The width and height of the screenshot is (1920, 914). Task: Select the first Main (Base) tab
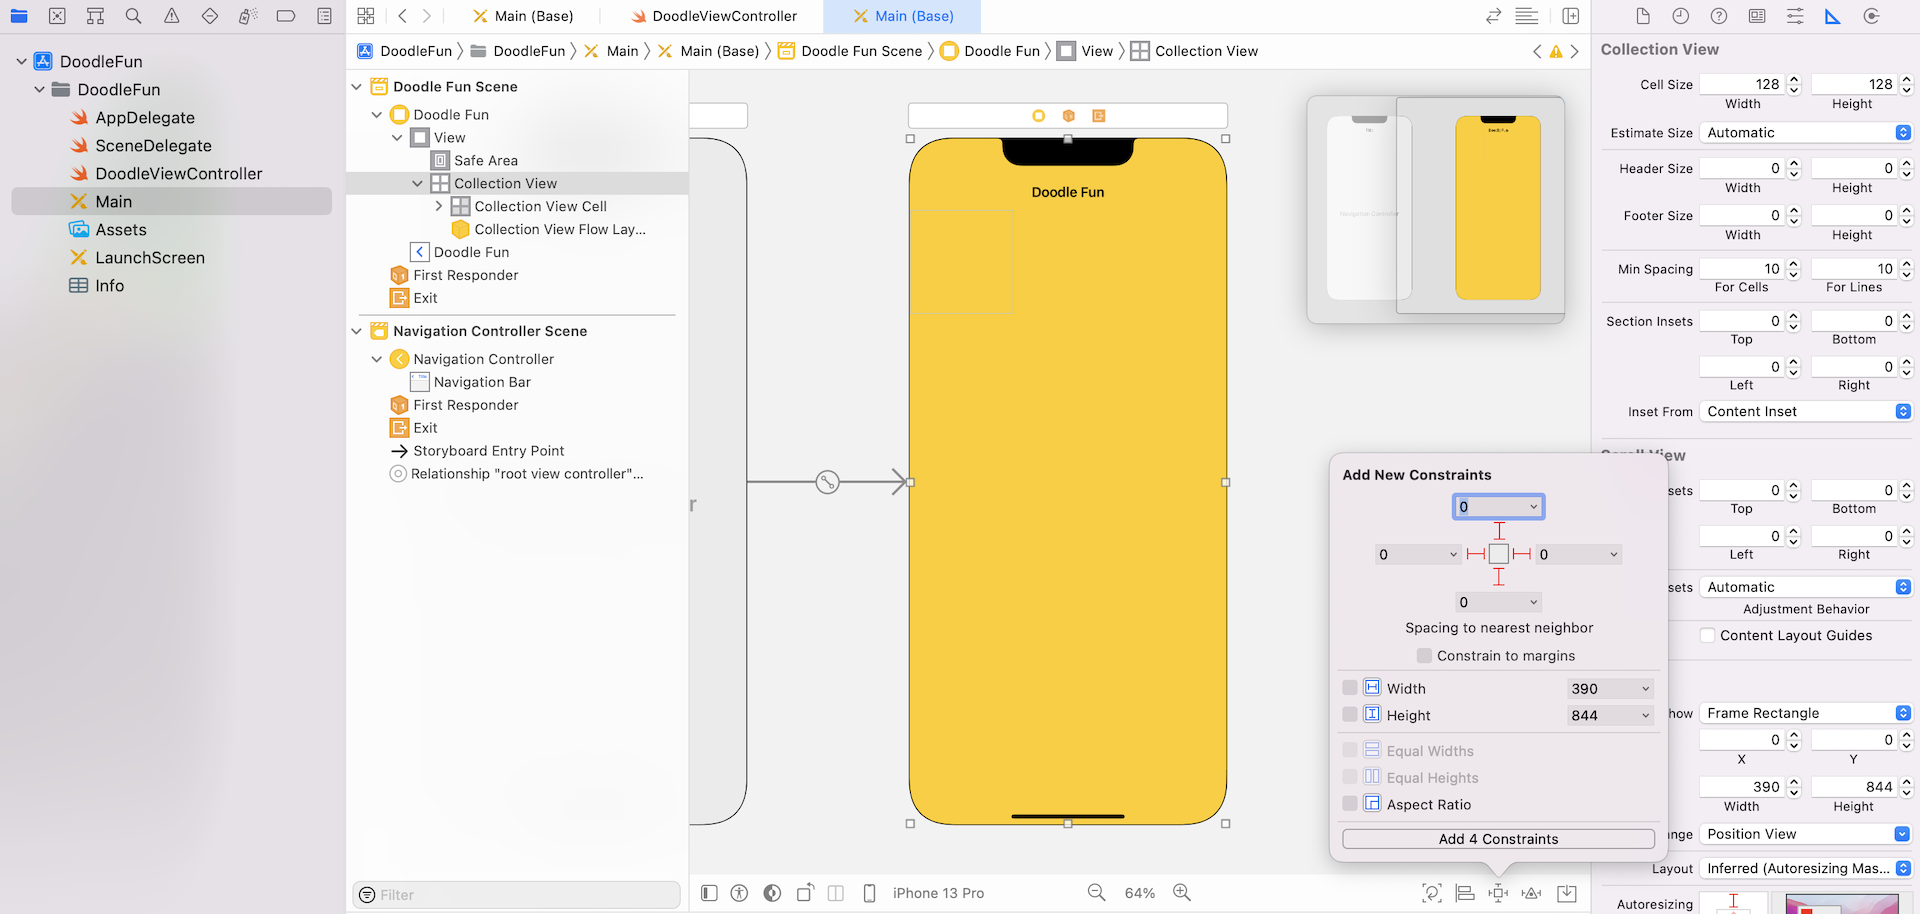click(523, 16)
